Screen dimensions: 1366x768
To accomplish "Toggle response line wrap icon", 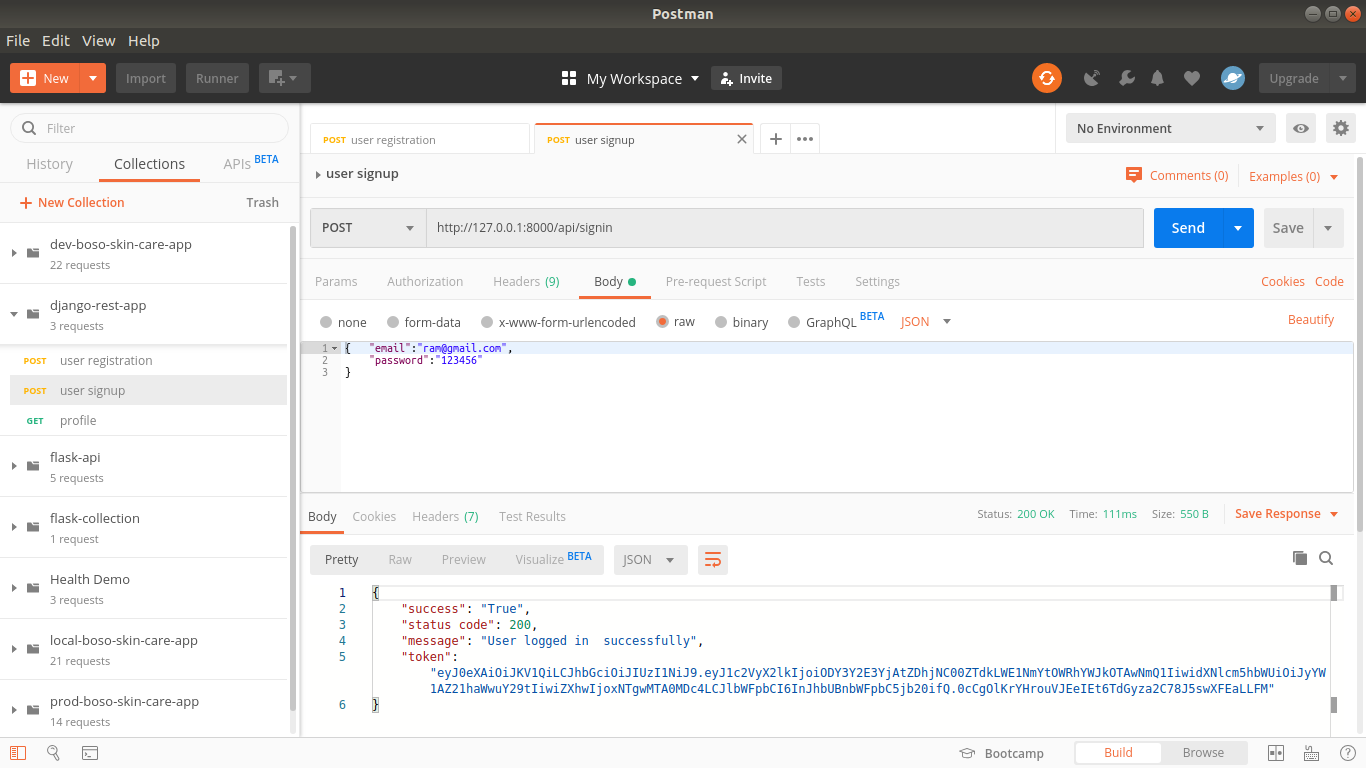I will point(713,560).
